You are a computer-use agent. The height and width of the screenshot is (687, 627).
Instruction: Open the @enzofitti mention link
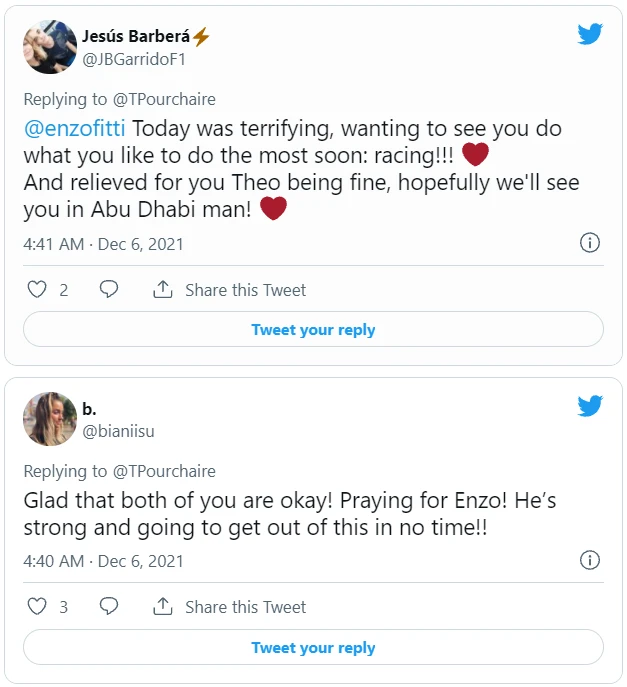click(75, 129)
